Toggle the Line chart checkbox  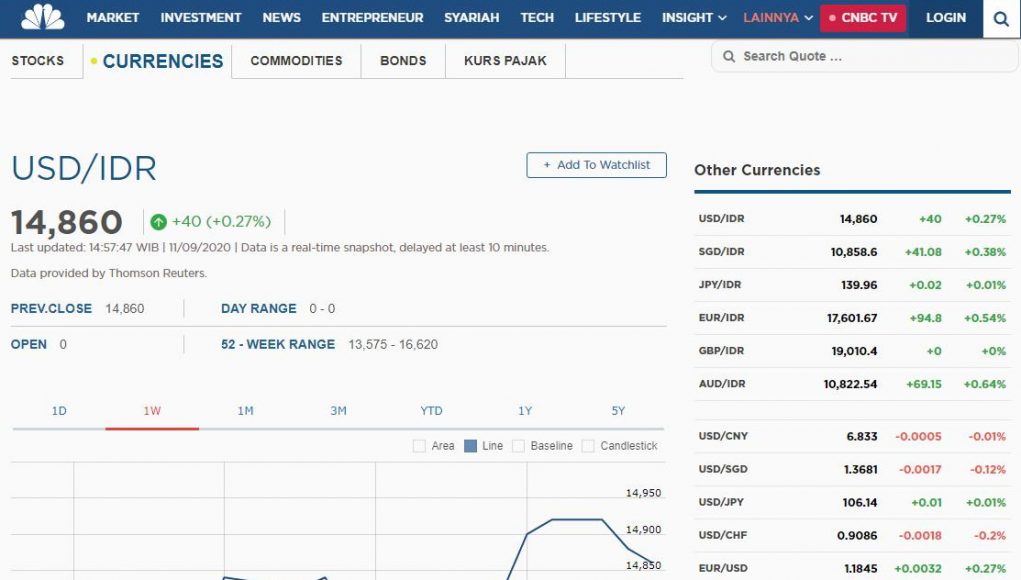(471, 446)
